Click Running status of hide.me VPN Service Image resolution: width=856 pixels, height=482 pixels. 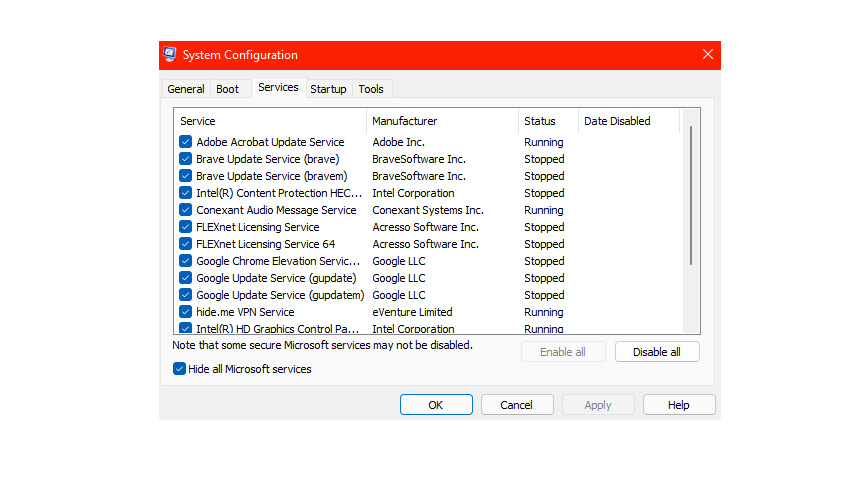coord(544,312)
